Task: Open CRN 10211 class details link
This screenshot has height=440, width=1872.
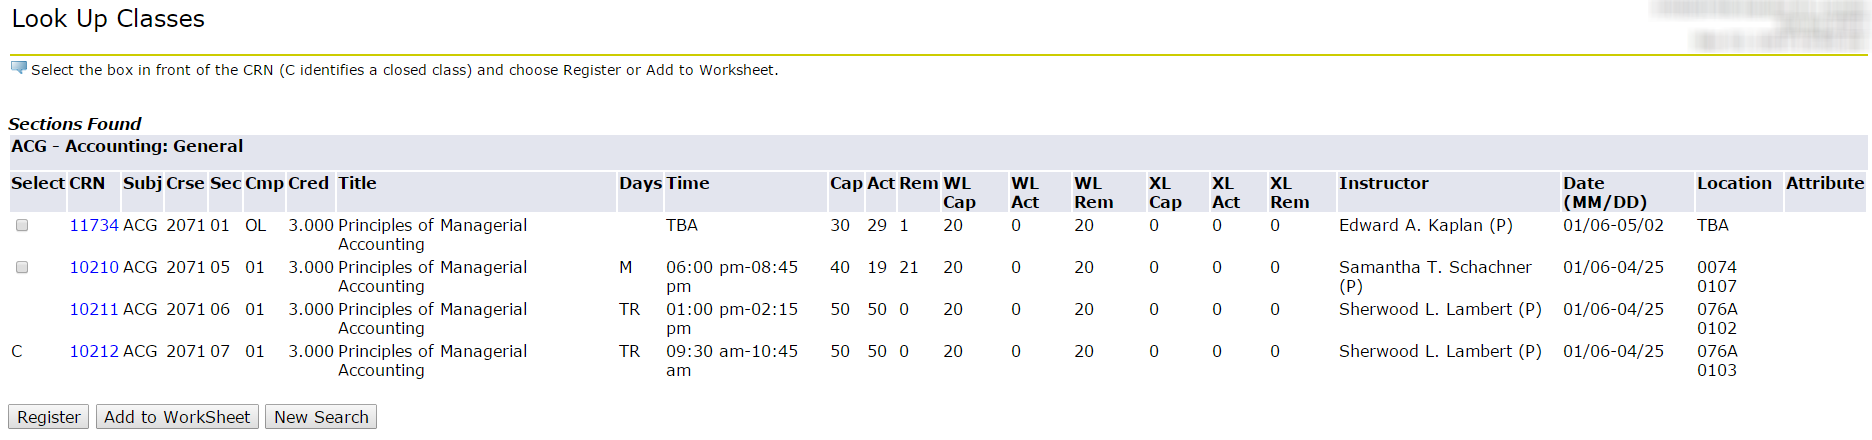Action: click(x=94, y=310)
